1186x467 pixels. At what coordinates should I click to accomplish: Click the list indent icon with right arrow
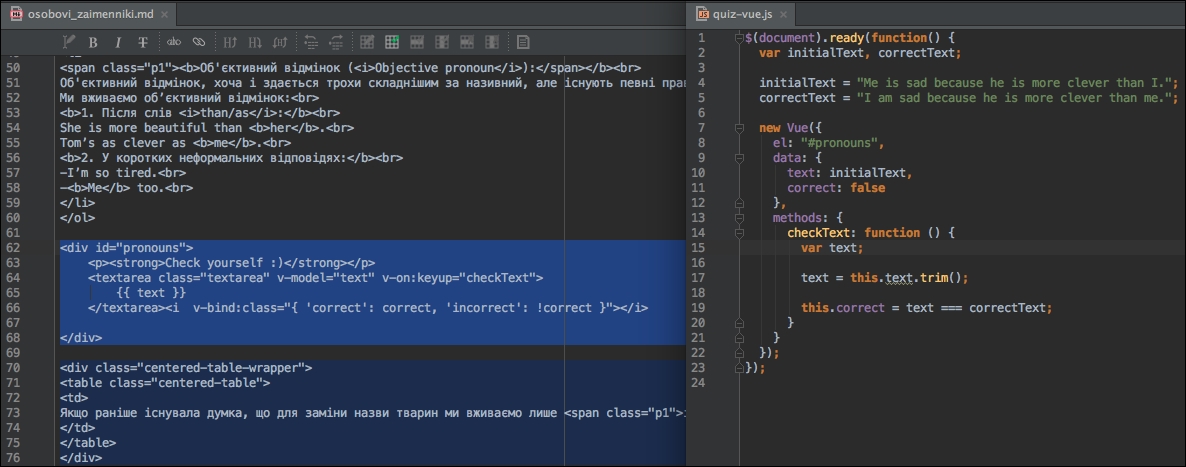pos(337,42)
